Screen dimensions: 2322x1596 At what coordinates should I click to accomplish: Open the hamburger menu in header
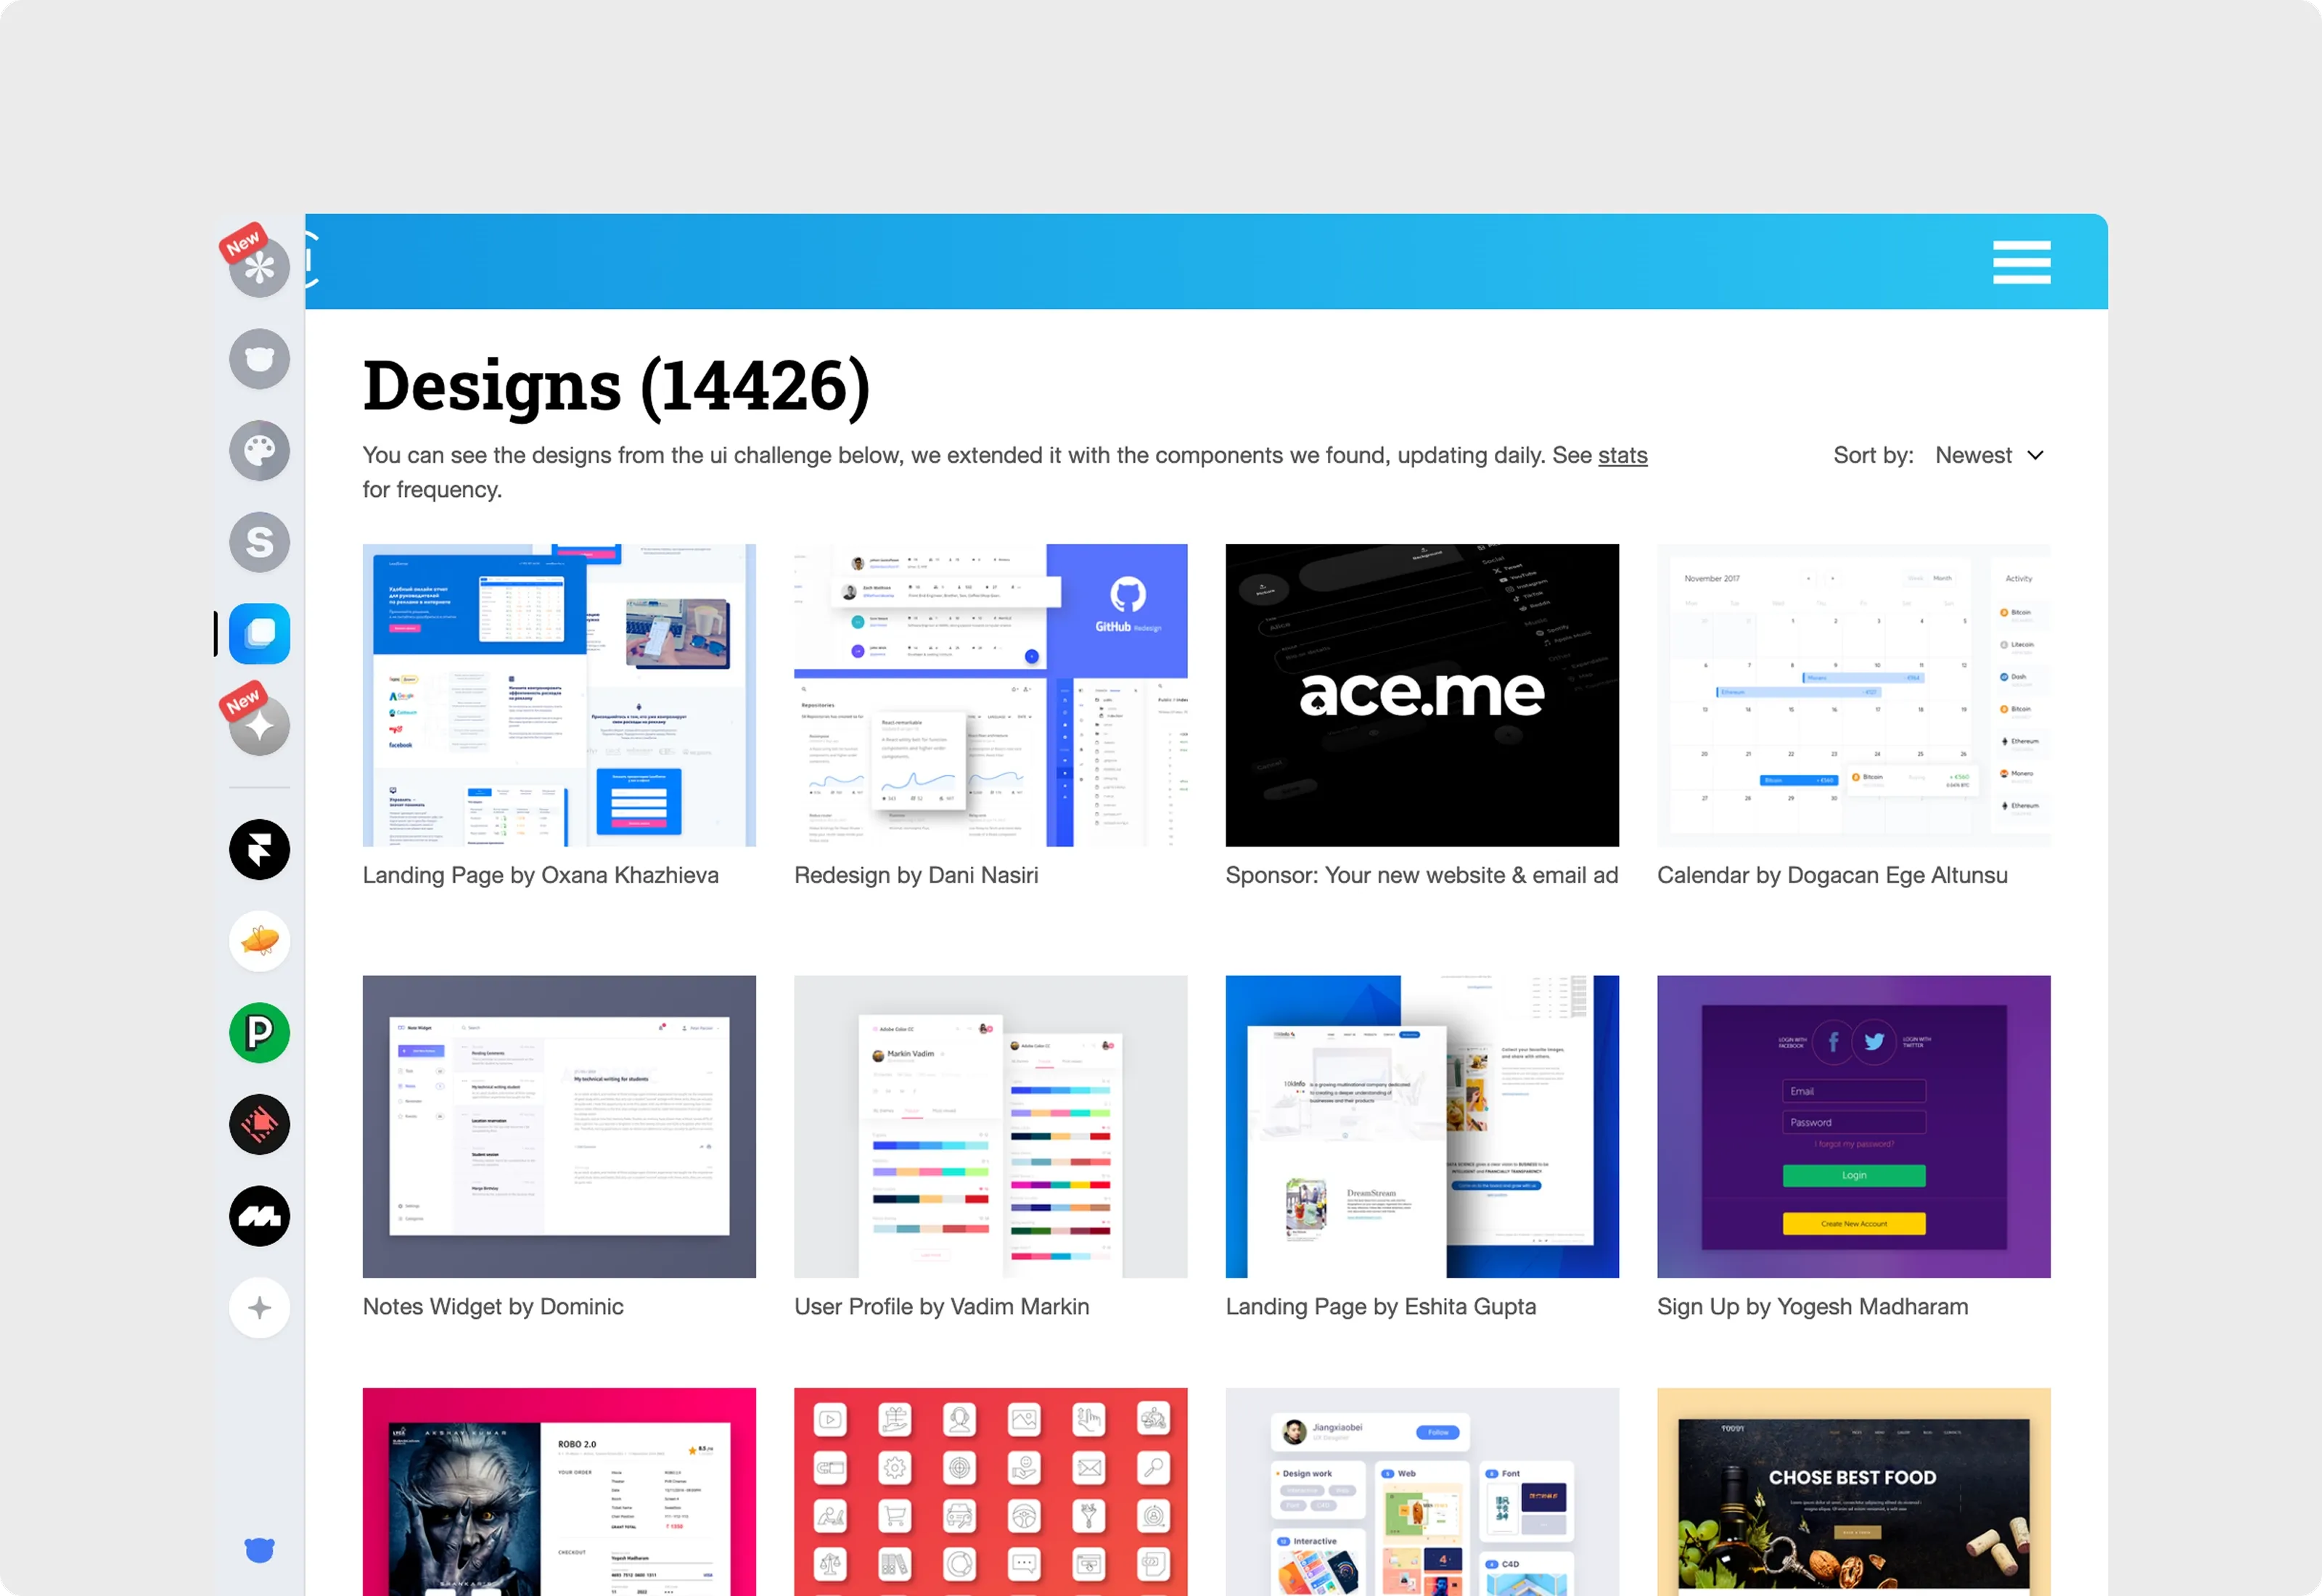(x=2021, y=262)
